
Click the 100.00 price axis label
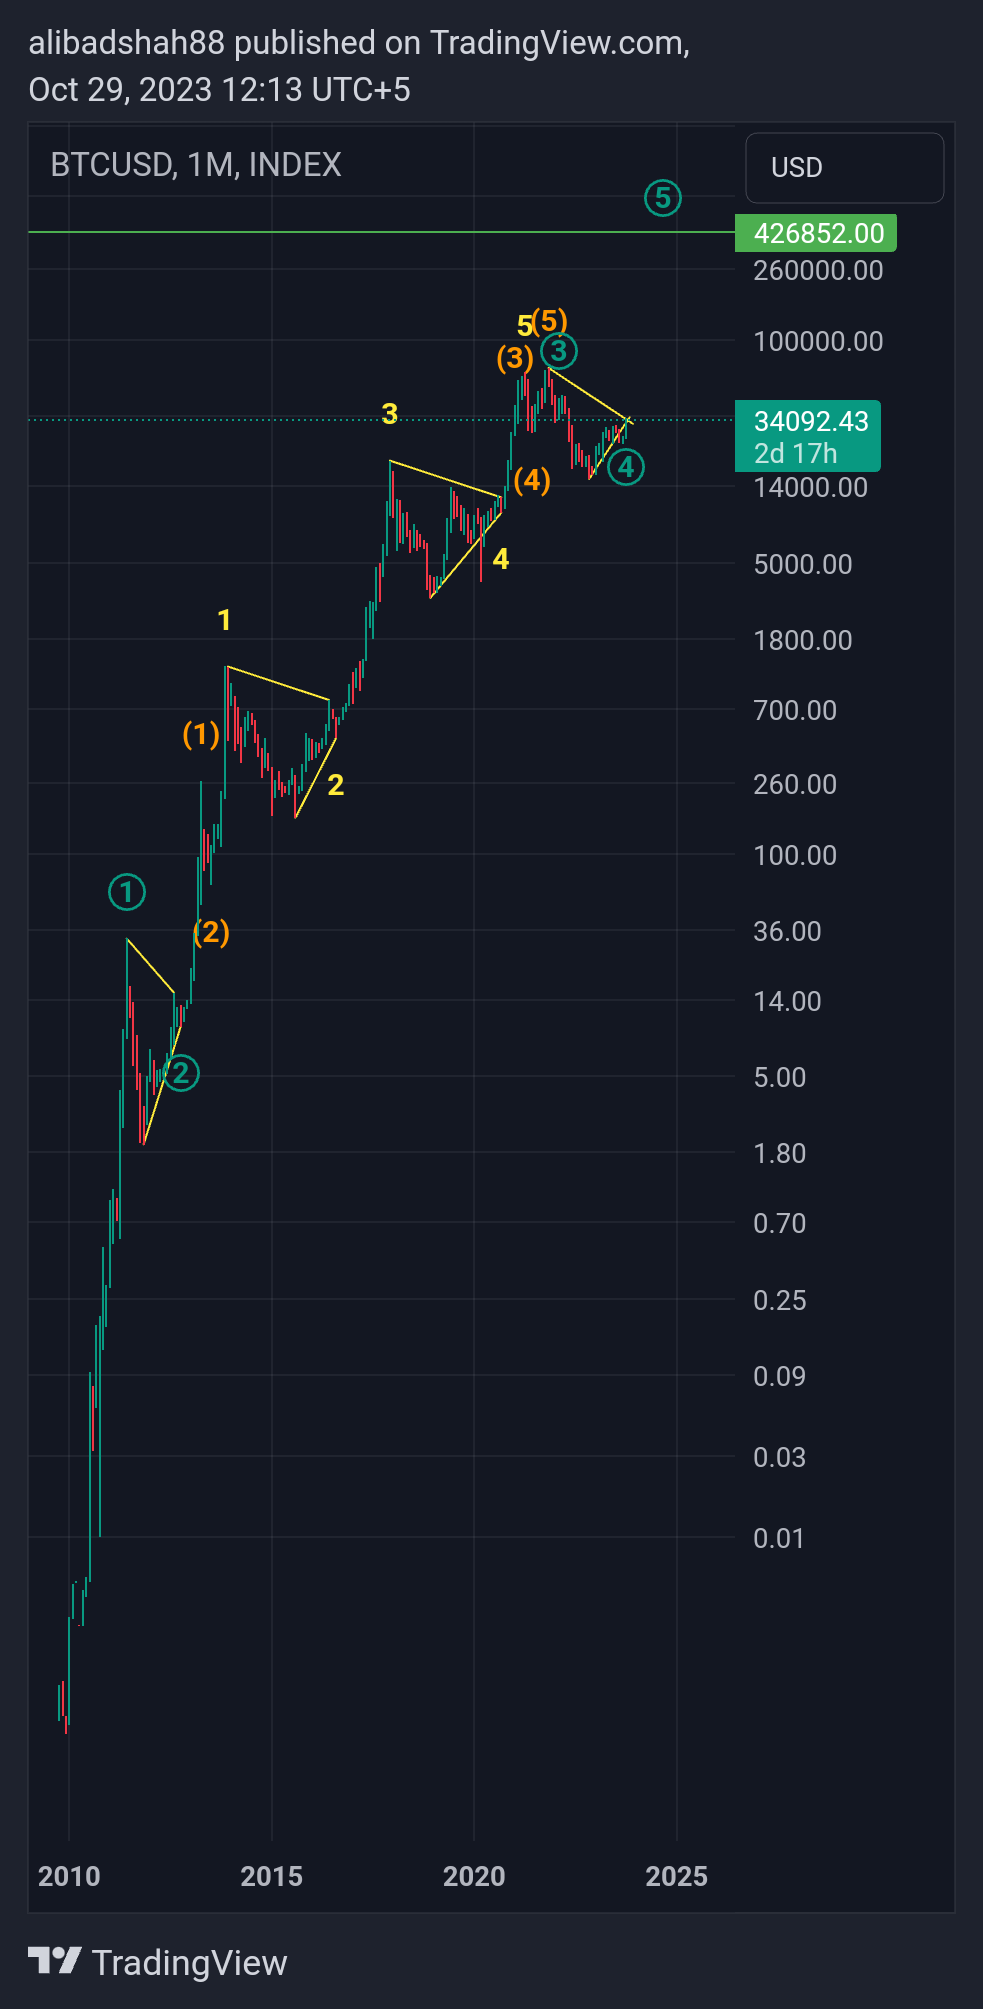point(795,855)
